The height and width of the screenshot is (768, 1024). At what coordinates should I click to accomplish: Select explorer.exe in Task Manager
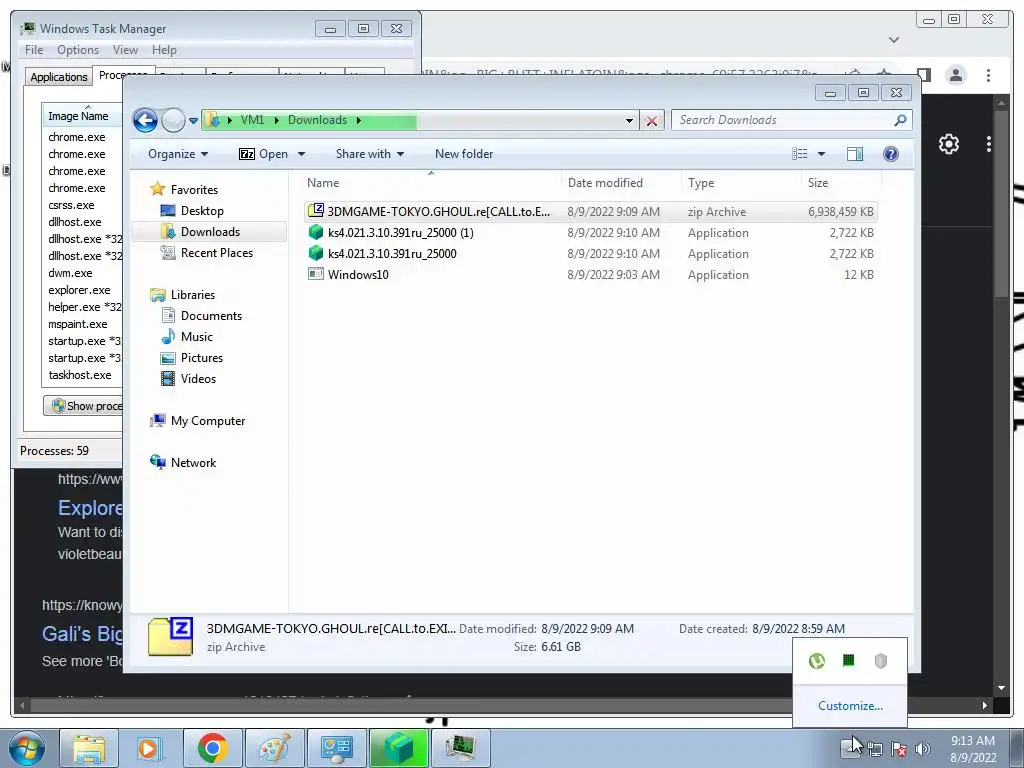point(79,290)
